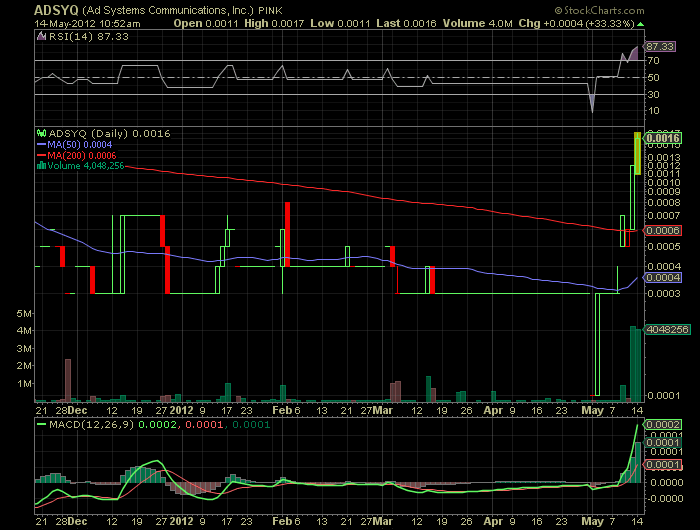Click the 87.33 RSI value tag

click(660, 46)
